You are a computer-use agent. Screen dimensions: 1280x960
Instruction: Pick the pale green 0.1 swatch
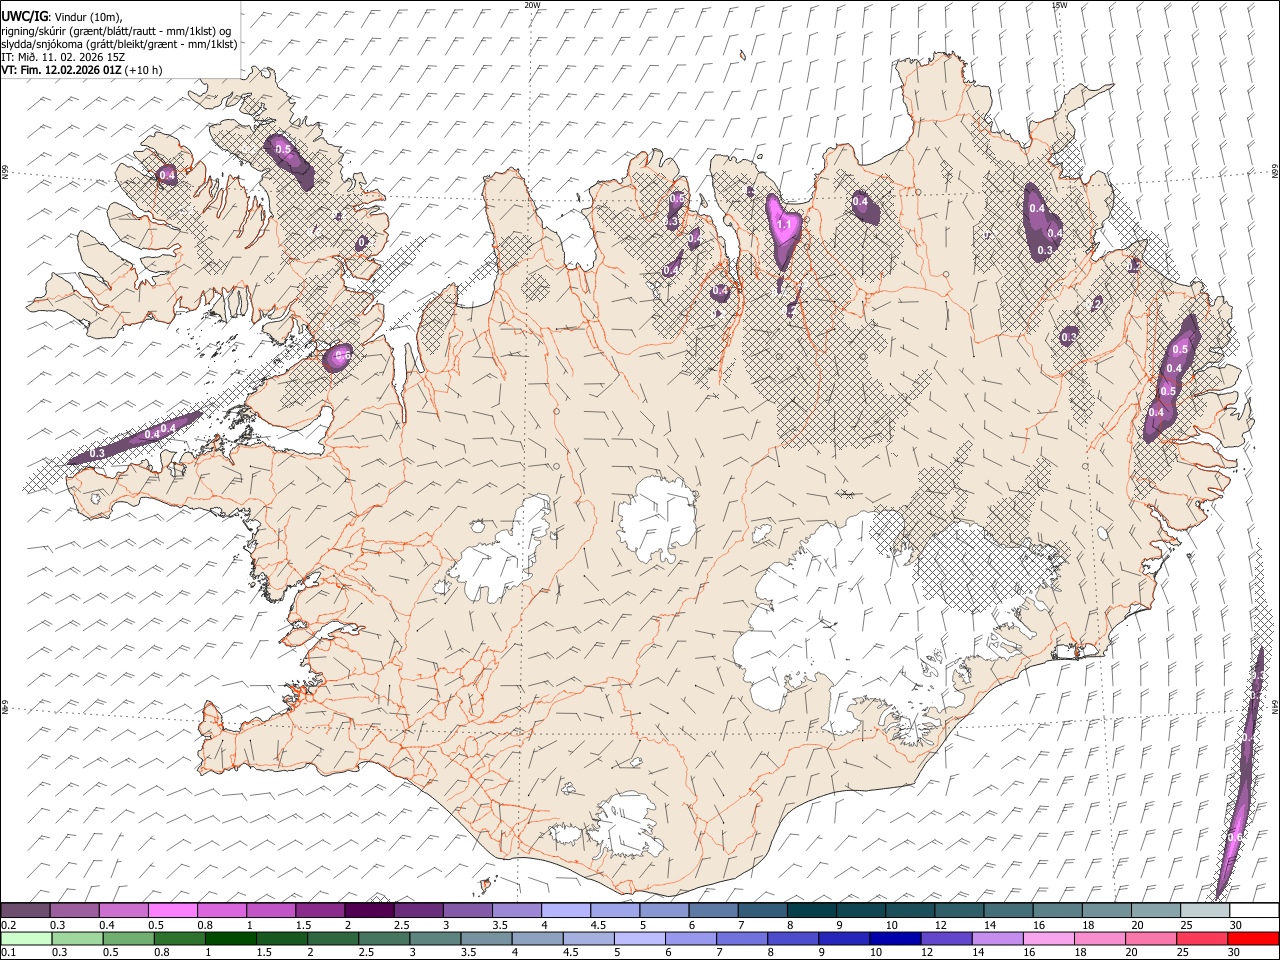point(26,939)
